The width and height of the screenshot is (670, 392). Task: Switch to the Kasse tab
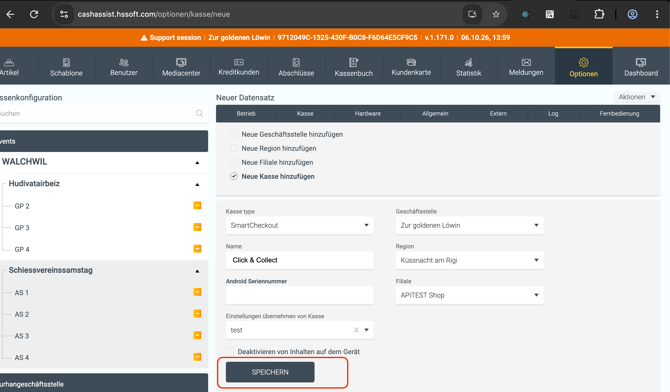tap(305, 114)
